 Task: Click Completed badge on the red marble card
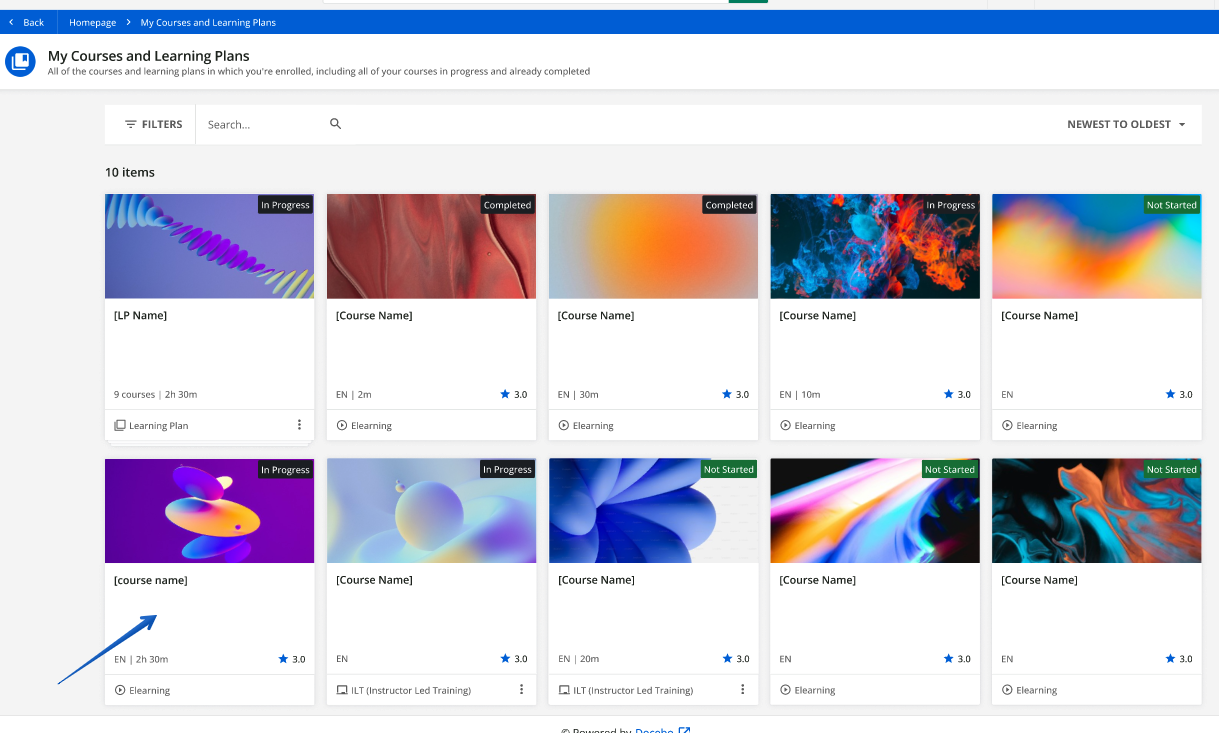coord(508,205)
